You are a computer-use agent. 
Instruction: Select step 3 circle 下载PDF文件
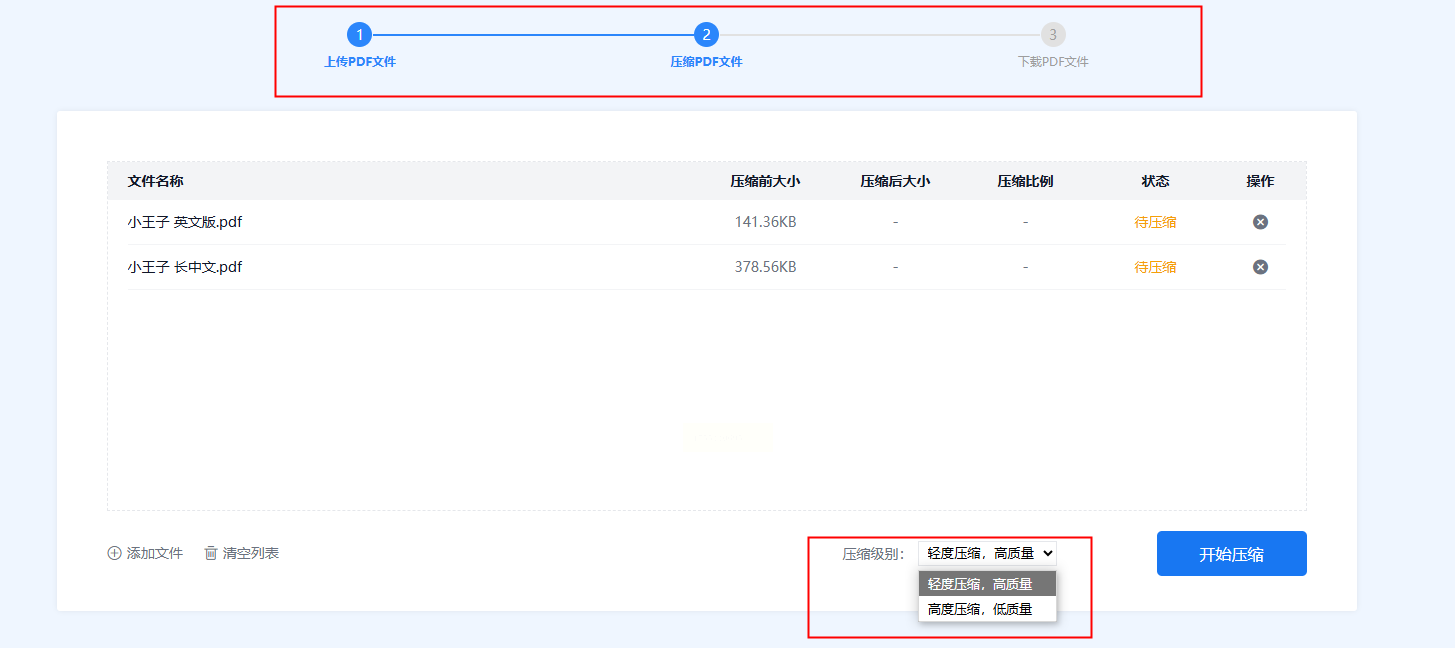1053,35
